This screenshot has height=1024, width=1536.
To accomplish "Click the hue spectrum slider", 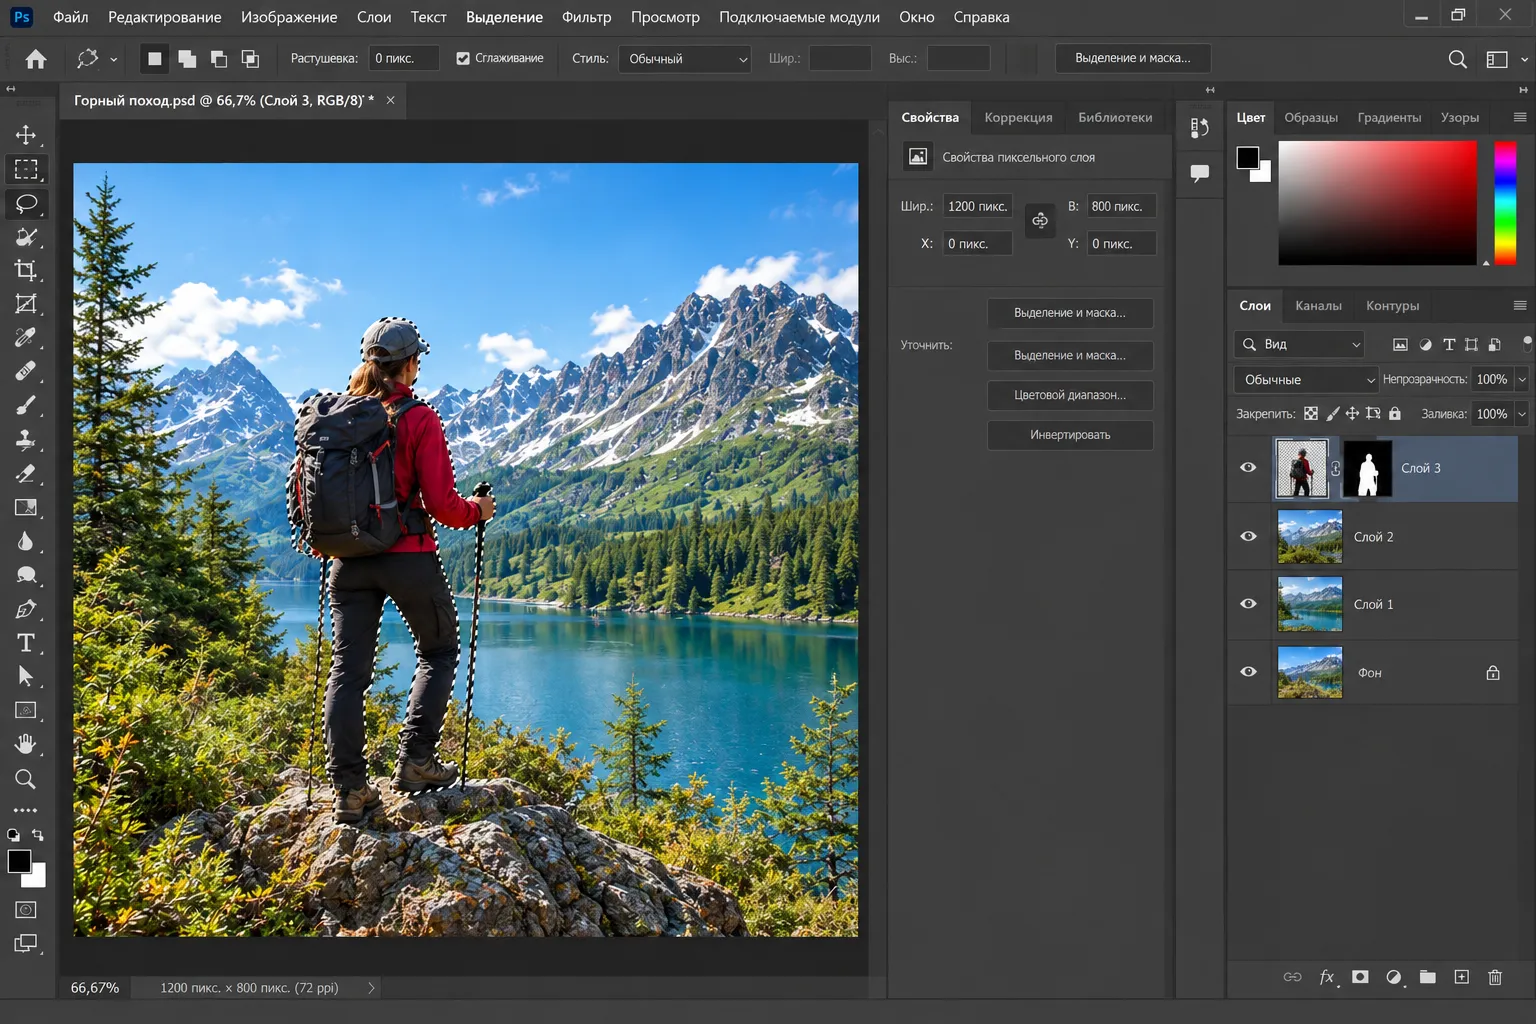I will point(1505,203).
